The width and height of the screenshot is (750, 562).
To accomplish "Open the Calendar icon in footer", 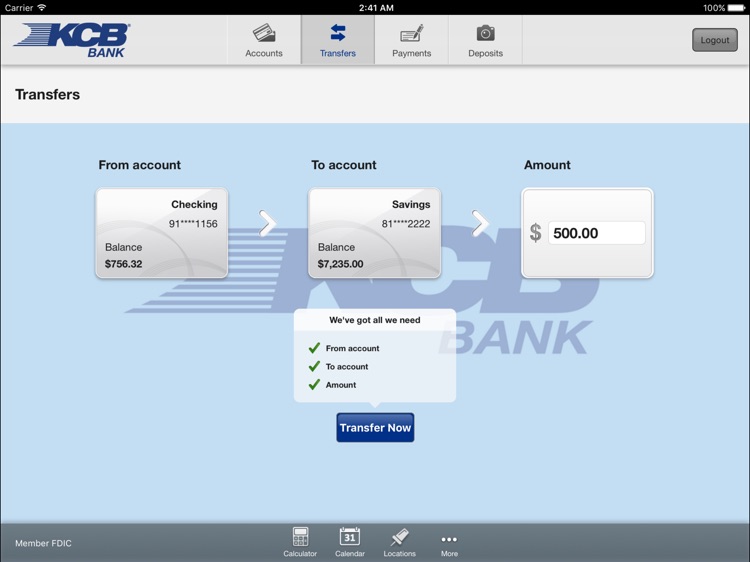I will pyautogui.click(x=350, y=537).
